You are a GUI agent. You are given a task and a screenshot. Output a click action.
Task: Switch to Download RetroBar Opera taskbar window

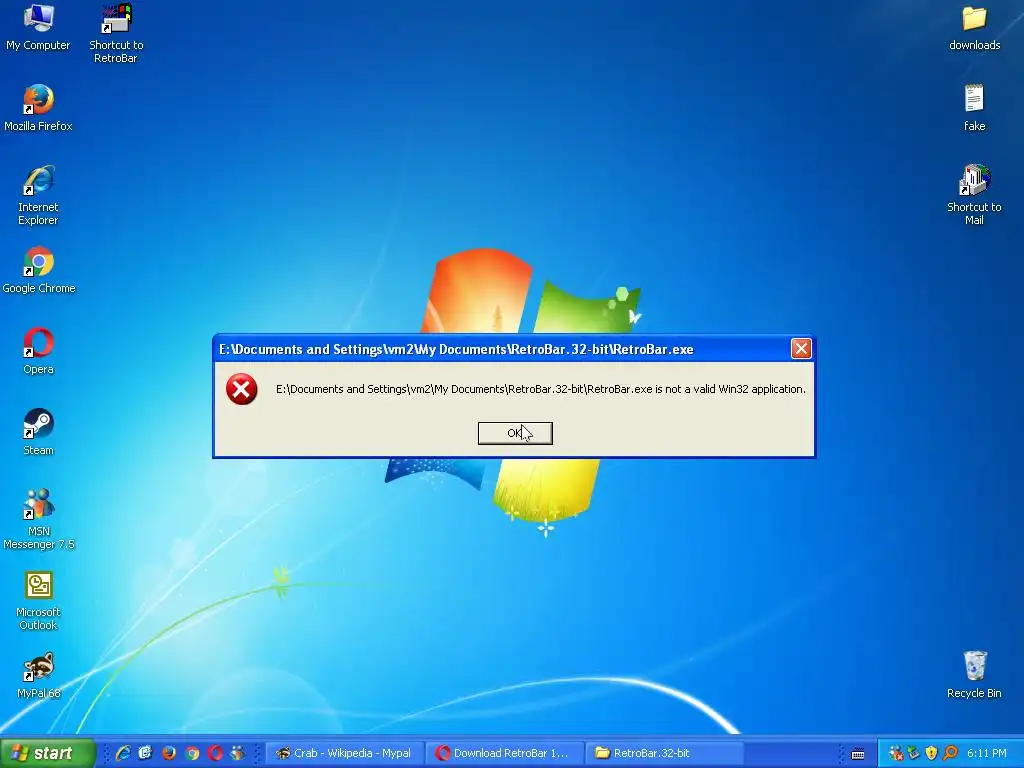504,753
